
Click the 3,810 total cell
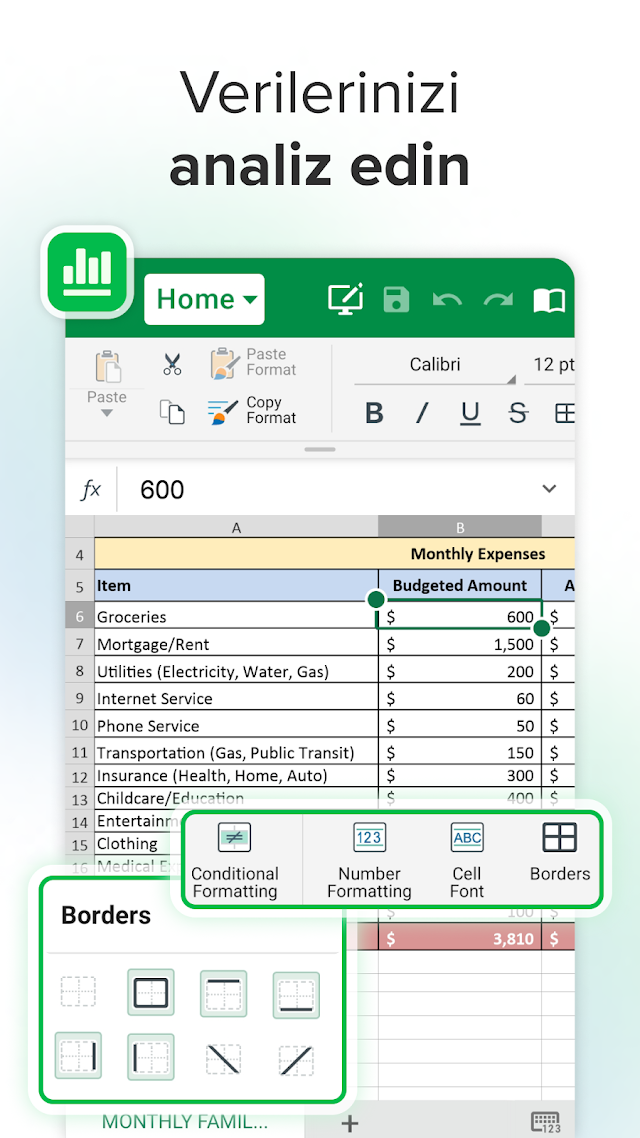(460, 938)
